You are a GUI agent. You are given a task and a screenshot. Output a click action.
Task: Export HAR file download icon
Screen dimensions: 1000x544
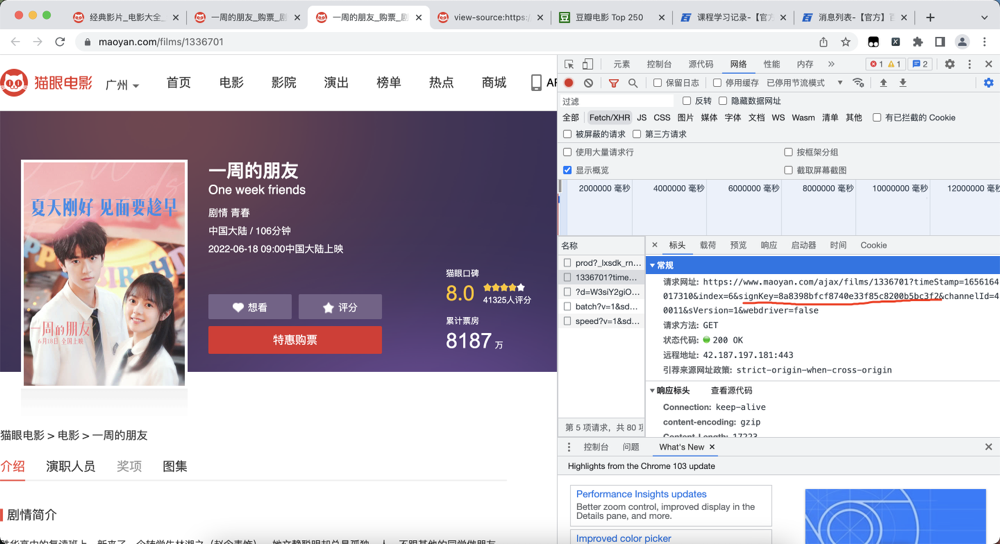(903, 83)
